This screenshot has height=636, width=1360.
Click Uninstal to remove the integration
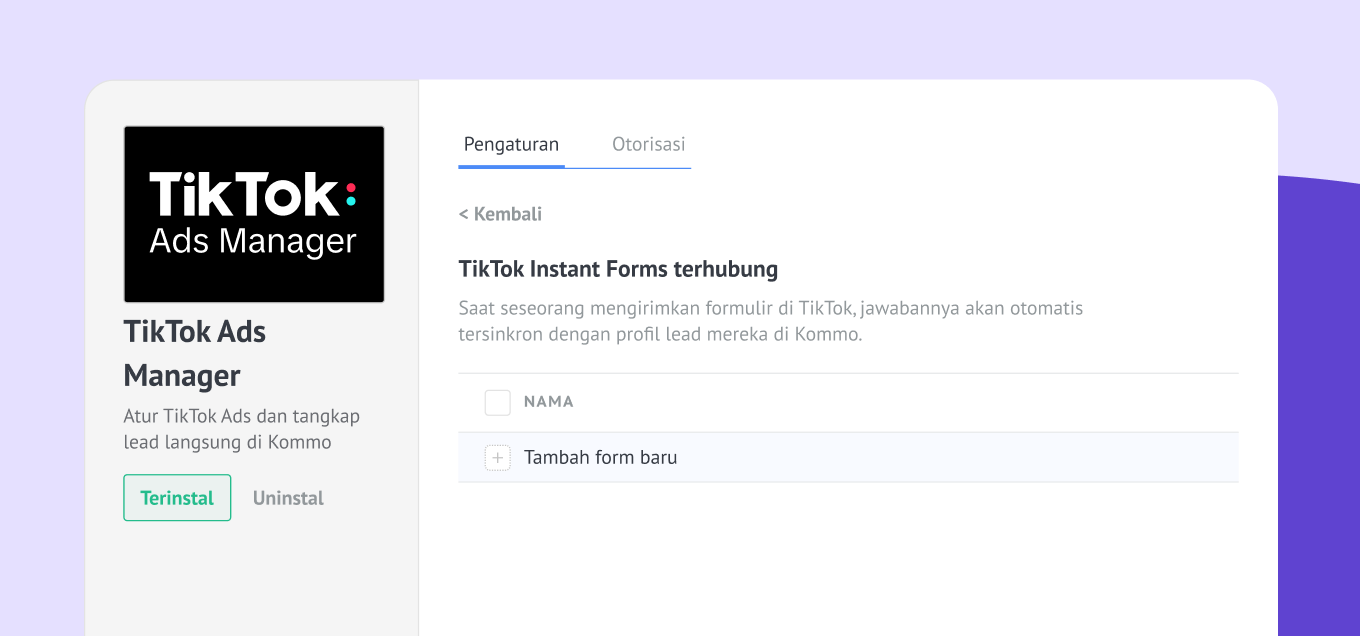[x=288, y=498]
